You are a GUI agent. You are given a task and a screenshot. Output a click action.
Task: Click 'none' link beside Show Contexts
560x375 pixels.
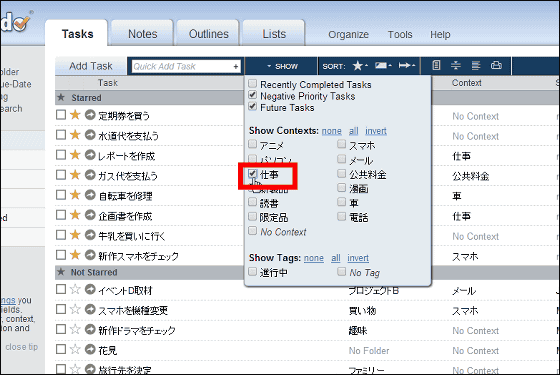tap(331, 131)
